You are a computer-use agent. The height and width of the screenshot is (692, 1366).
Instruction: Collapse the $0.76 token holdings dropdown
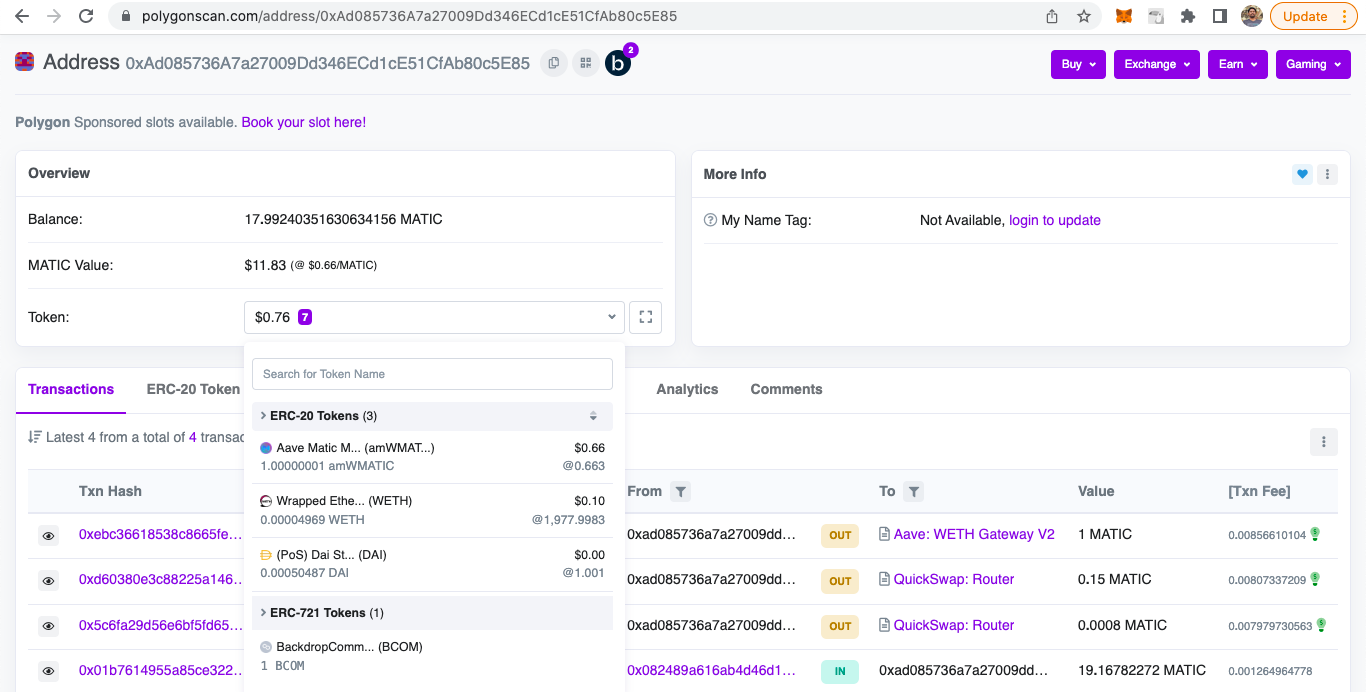434,317
